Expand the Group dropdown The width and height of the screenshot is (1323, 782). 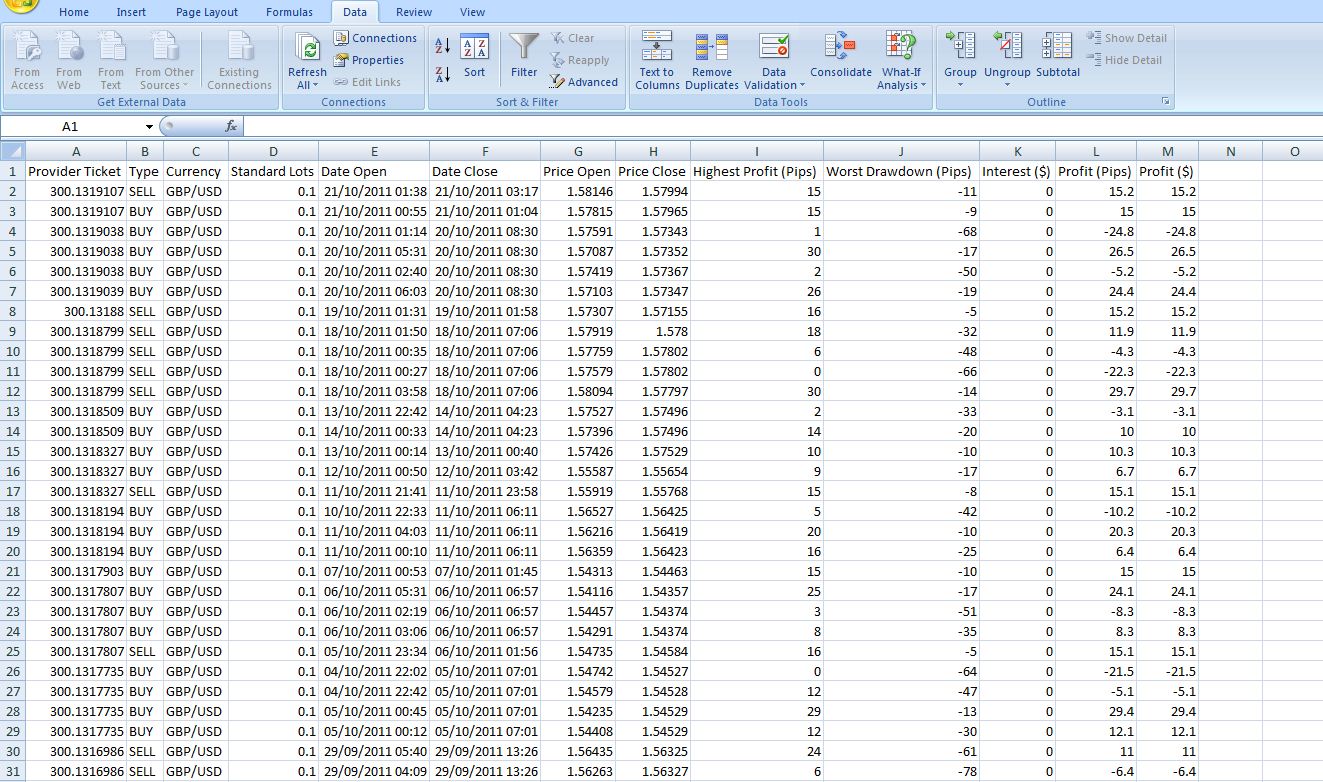pos(960,84)
